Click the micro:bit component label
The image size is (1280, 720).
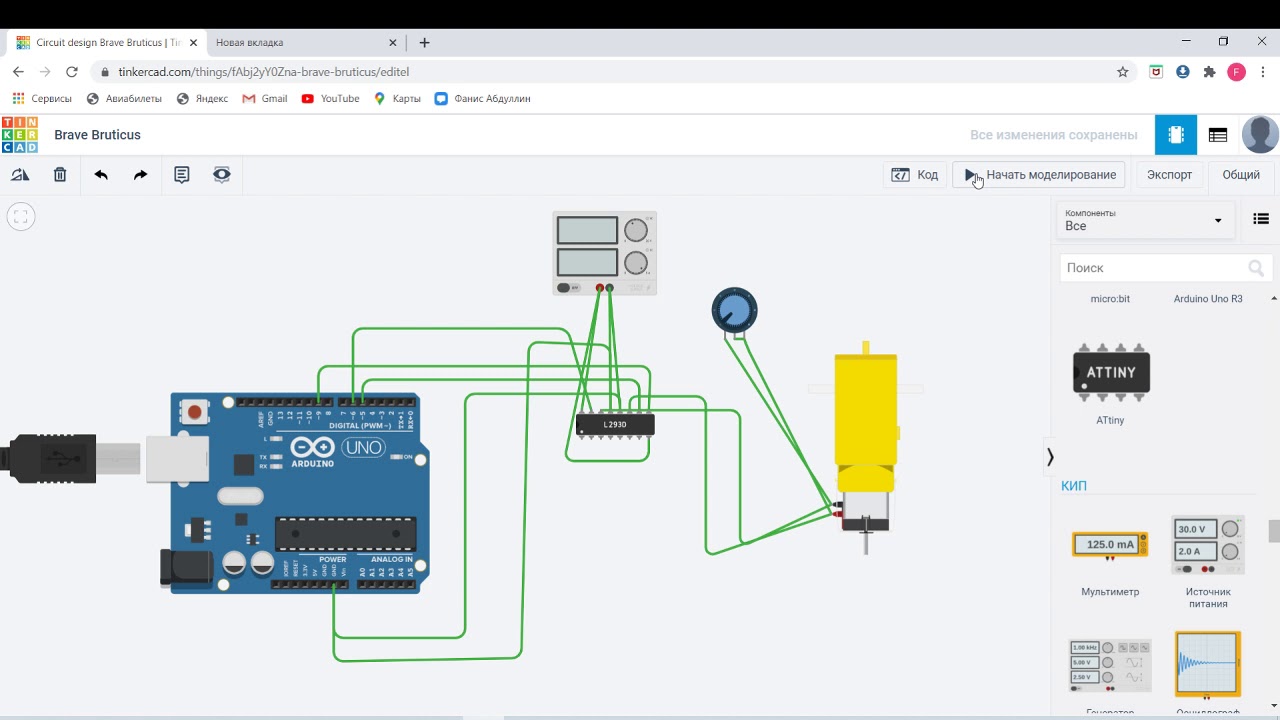point(1110,299)
